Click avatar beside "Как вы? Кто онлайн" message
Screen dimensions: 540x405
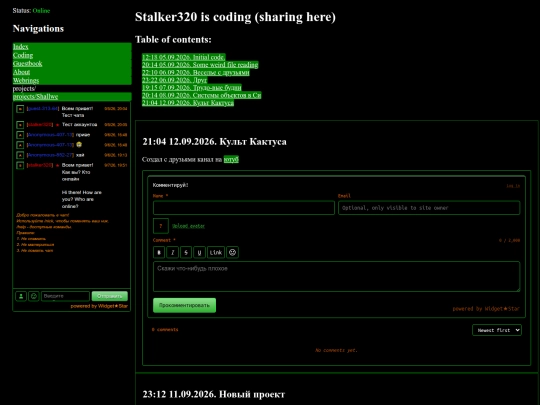(20, 166)
